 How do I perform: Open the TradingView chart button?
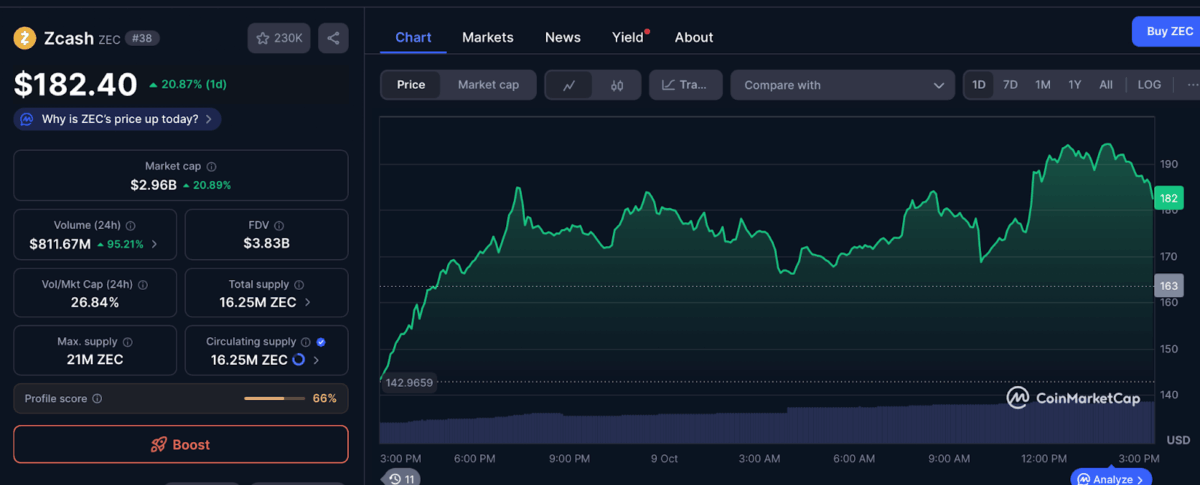(685, 85)
